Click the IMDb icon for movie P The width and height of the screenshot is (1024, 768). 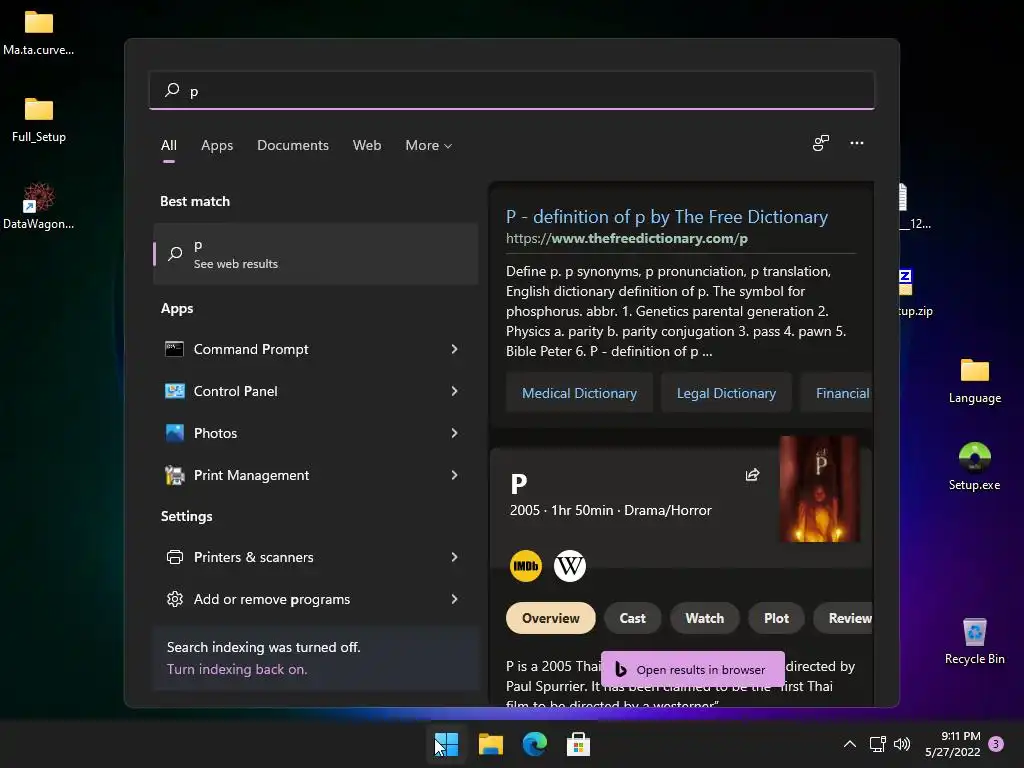526,566
